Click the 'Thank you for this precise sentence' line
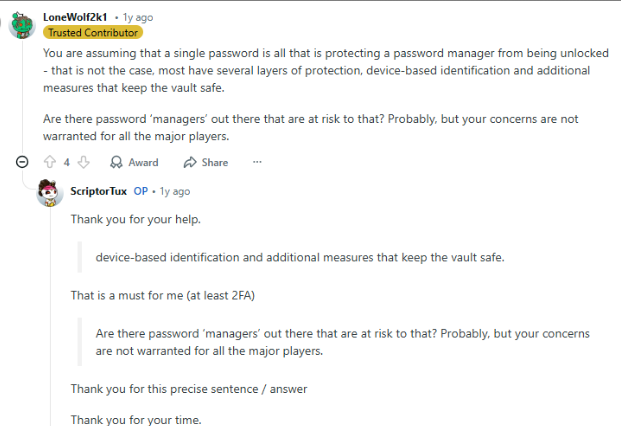The height and width of the screenshot is (426, 621). (188, 388)
